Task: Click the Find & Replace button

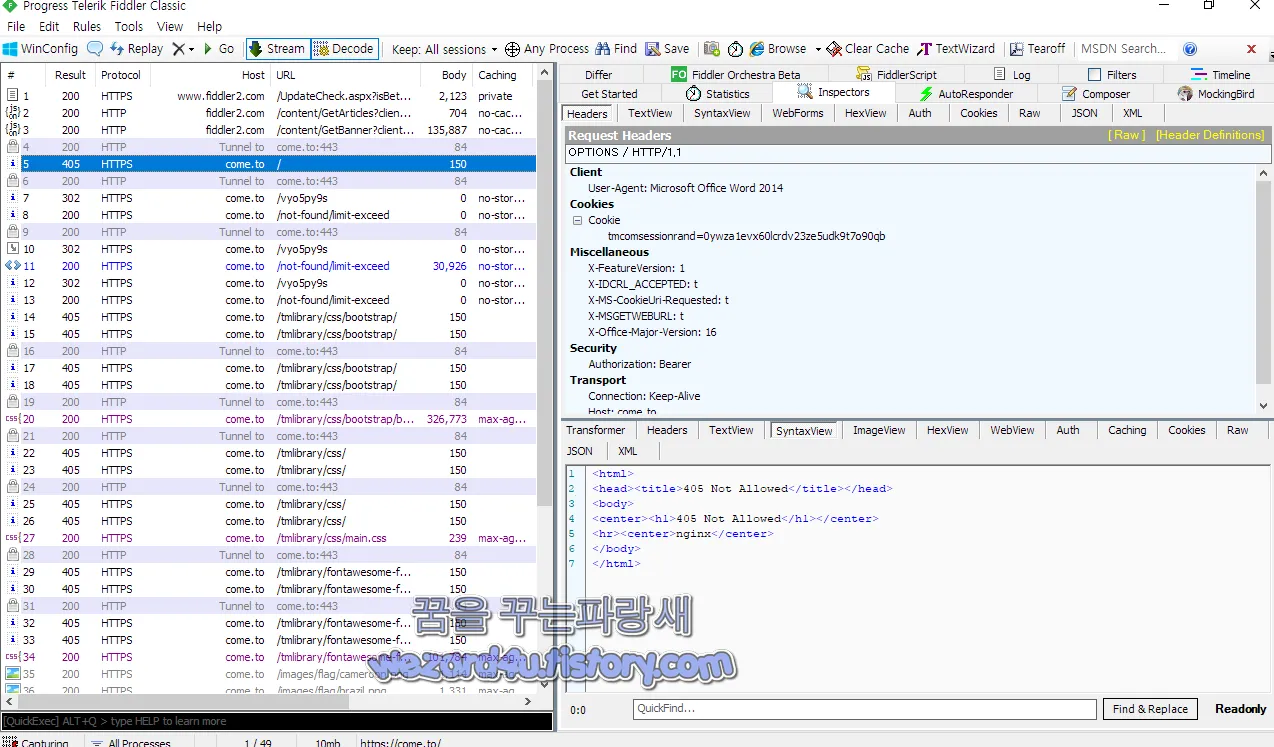Action: click(1150, 709)
